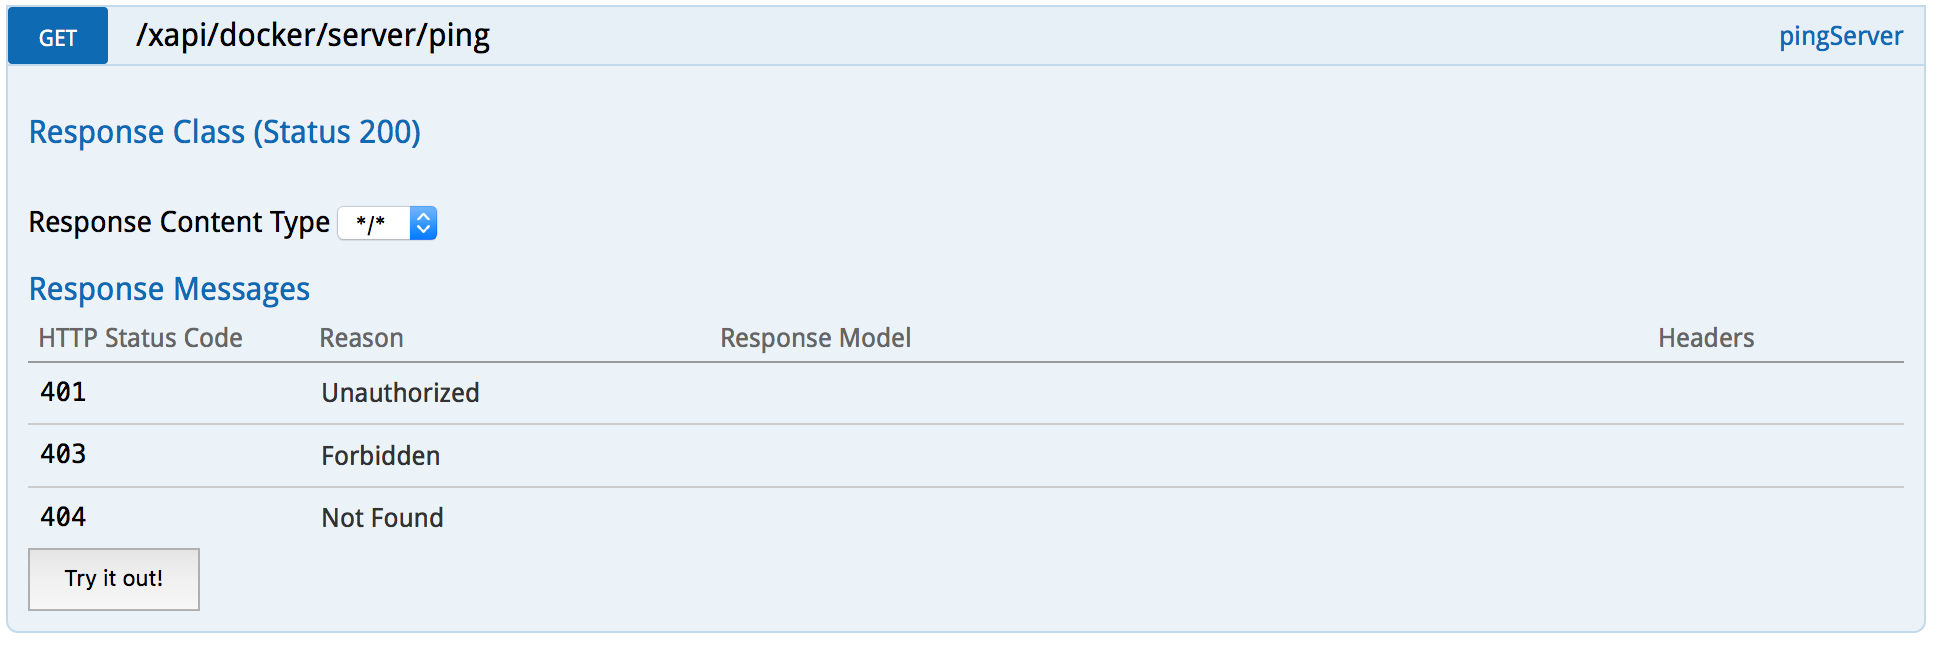Screen dimensions: 1938x646
Task: Click the blue GET method badge
Action: [58, 37]
